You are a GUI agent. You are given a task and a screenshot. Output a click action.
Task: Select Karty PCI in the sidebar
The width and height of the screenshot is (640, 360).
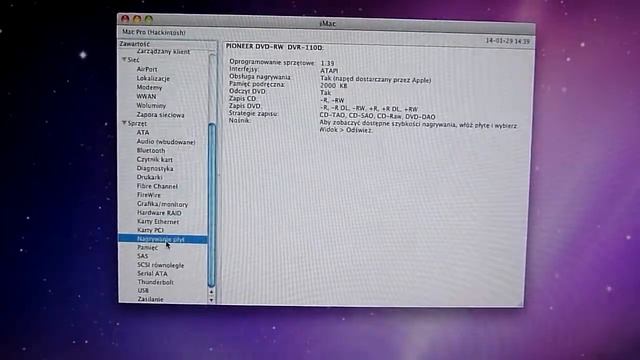tap(150, 230)
